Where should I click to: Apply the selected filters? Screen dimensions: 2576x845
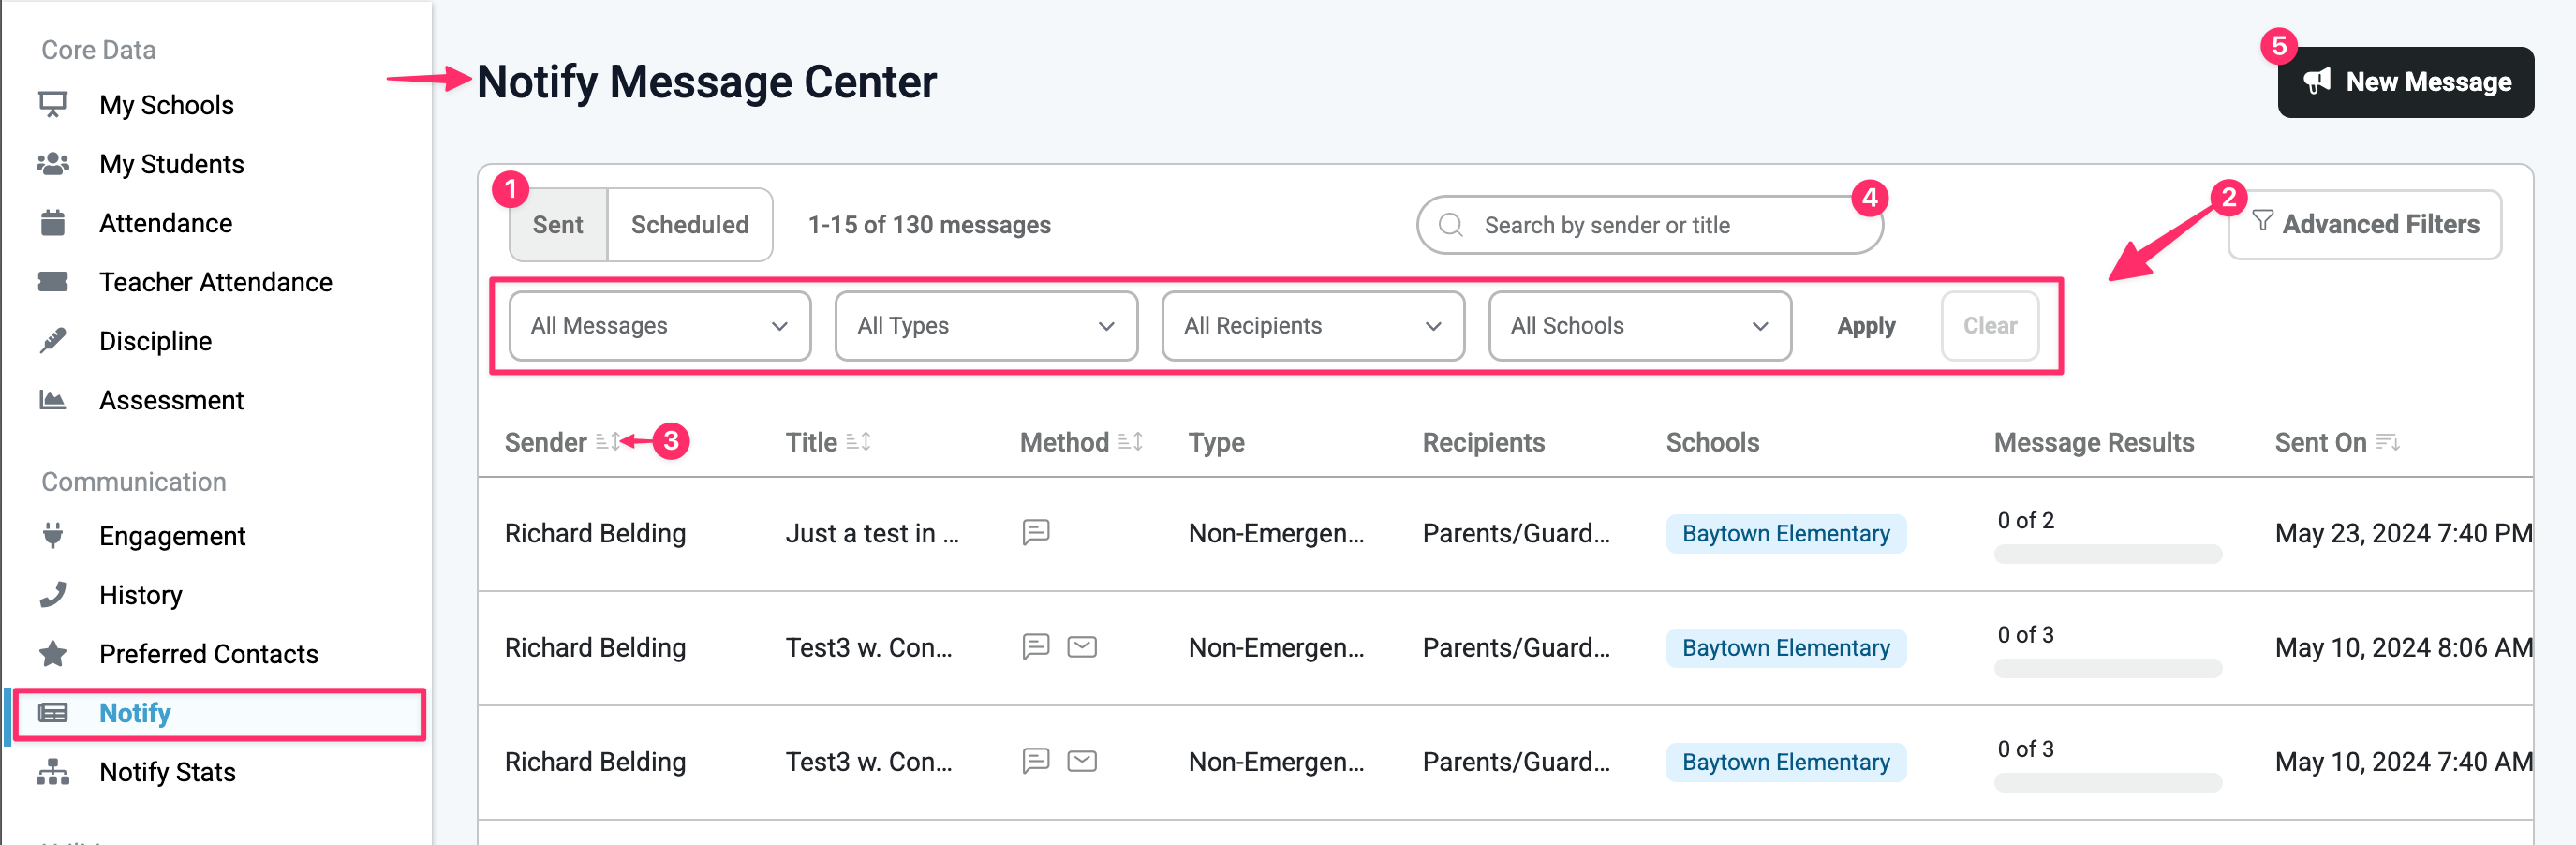click(x=1866, y=326)
